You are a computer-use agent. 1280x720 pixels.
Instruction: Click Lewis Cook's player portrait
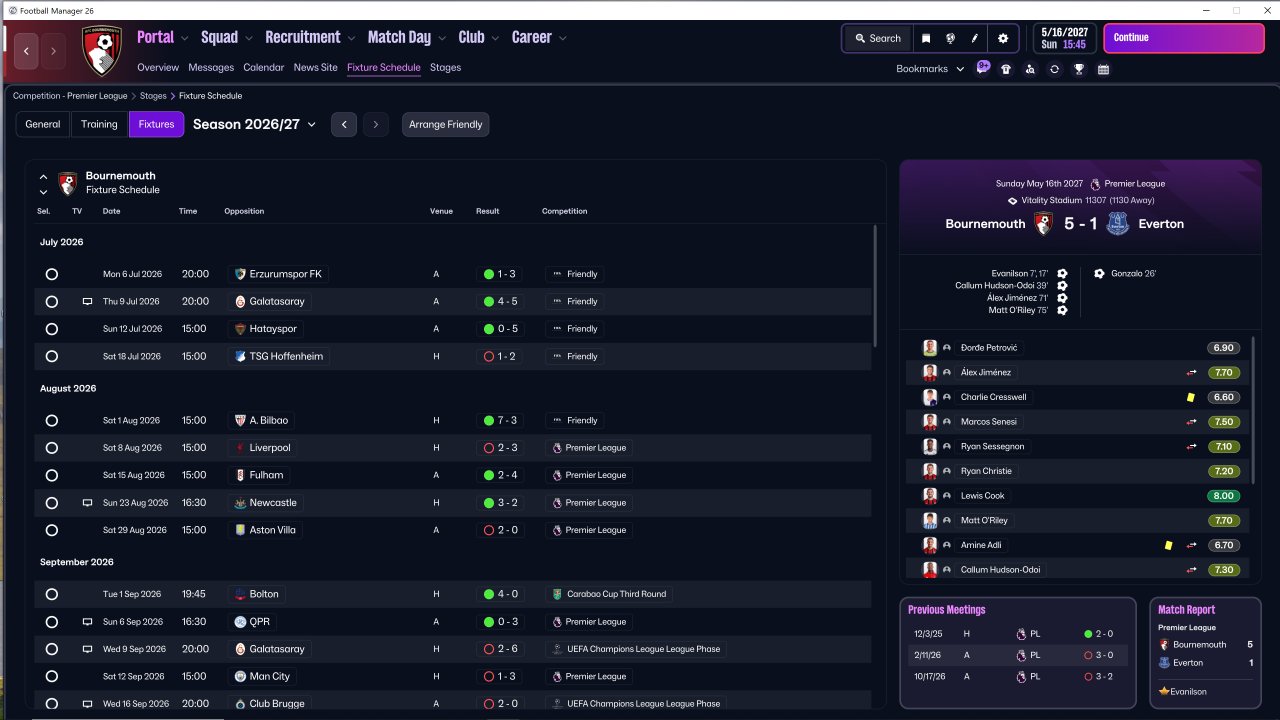(x=930, y=496)
